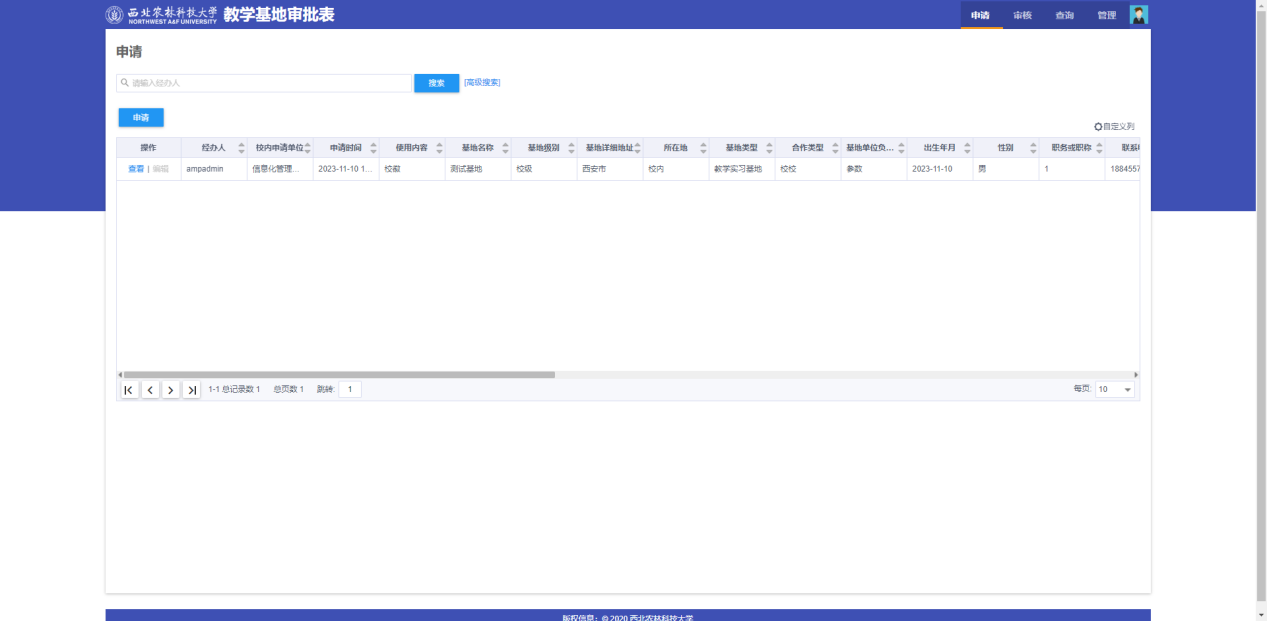Click the university logo in header
This screenshot has width=1267, height=621.
[115, 15]
